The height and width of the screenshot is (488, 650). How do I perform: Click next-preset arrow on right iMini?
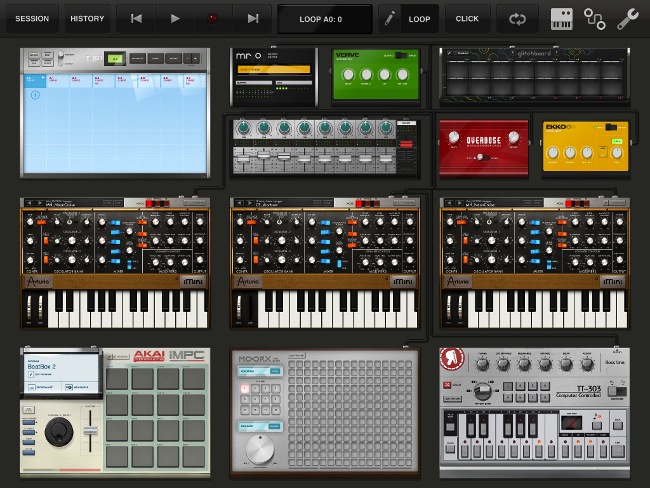(459, 203)
